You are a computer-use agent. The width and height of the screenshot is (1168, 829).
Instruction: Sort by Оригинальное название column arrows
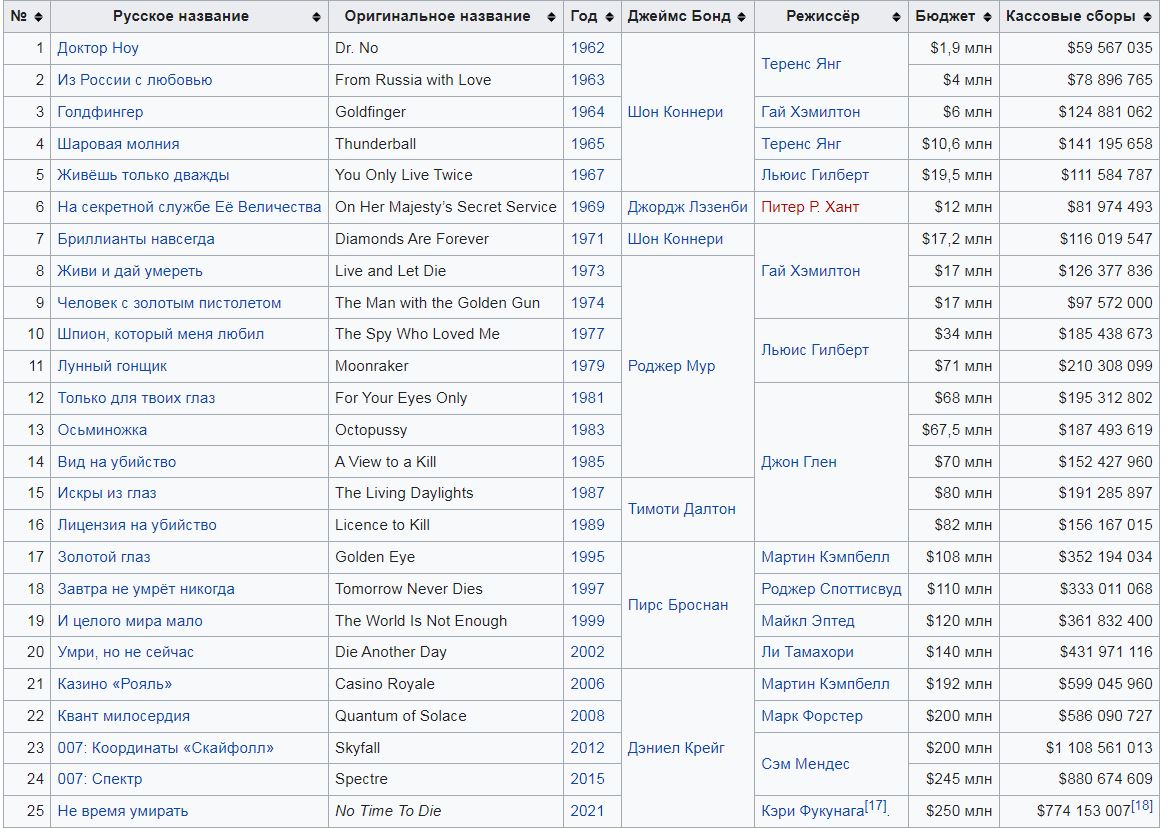pos(551,17)
